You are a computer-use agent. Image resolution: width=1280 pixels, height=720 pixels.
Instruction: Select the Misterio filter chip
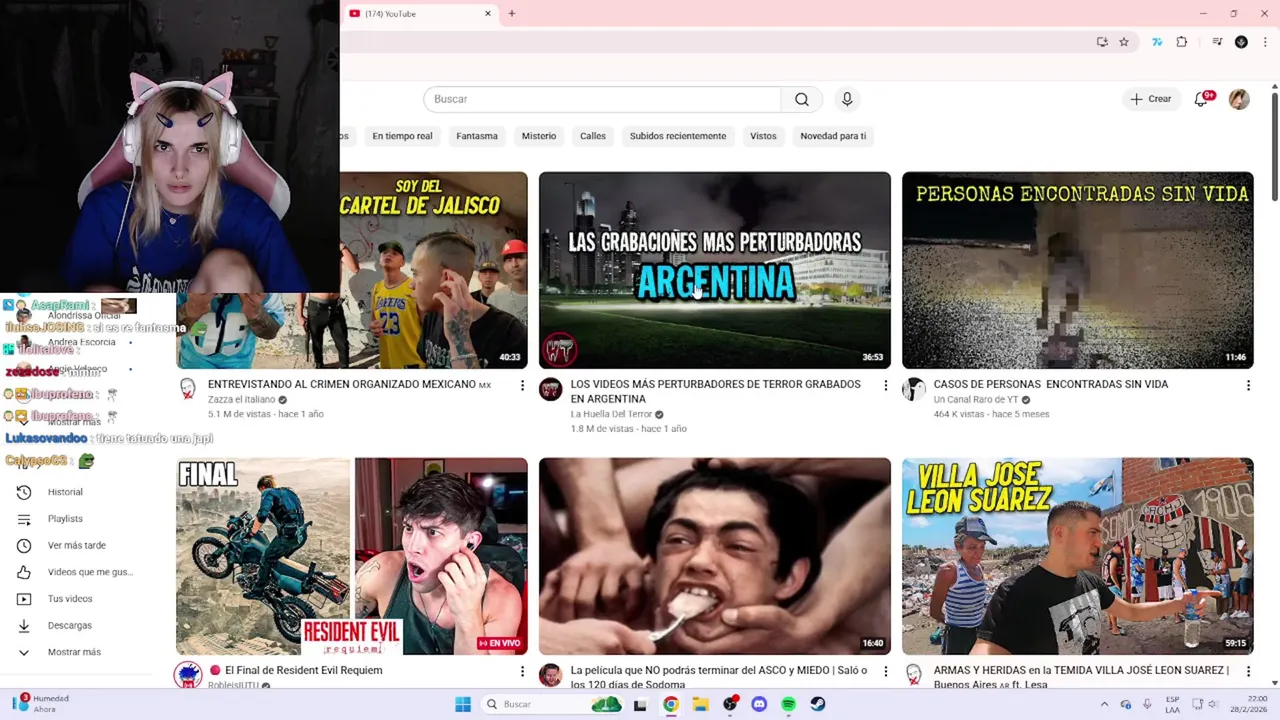(538, 136)
